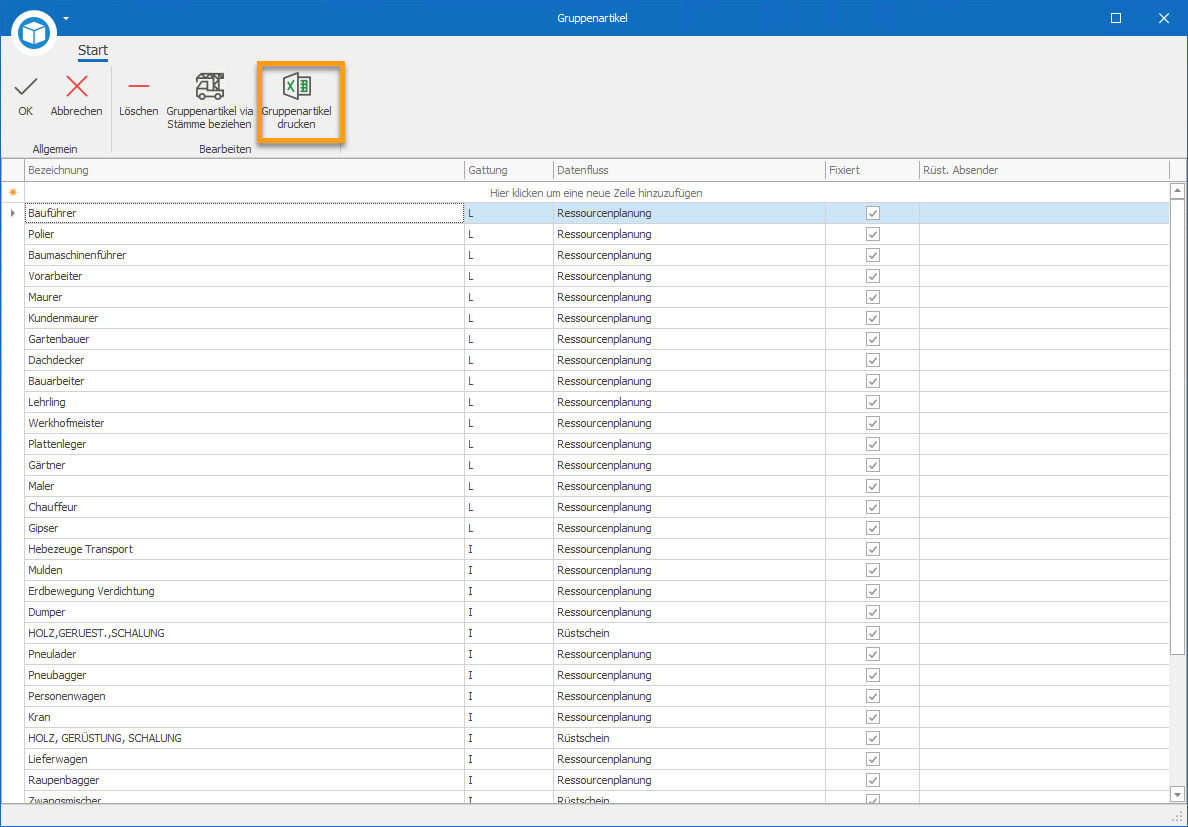Toggle Fixiert checkbox for Dumper
The height and width of the screenshot is (827, 1188).
[873, 612]
